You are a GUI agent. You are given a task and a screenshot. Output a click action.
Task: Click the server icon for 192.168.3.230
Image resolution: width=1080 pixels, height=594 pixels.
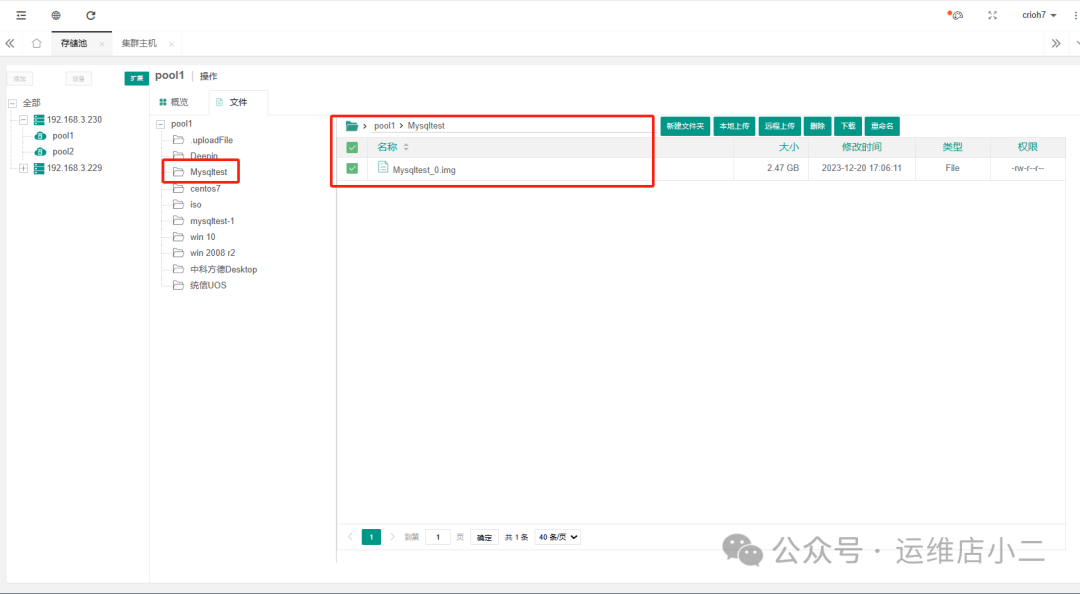point(39,120)
